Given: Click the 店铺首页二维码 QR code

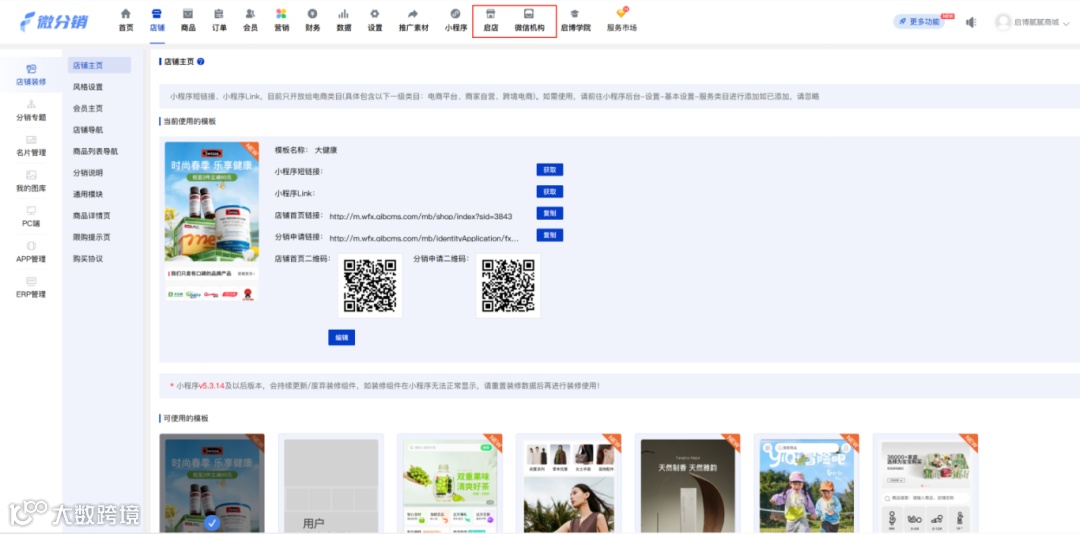Looking at the screenshot, I should tap(370, 285).
